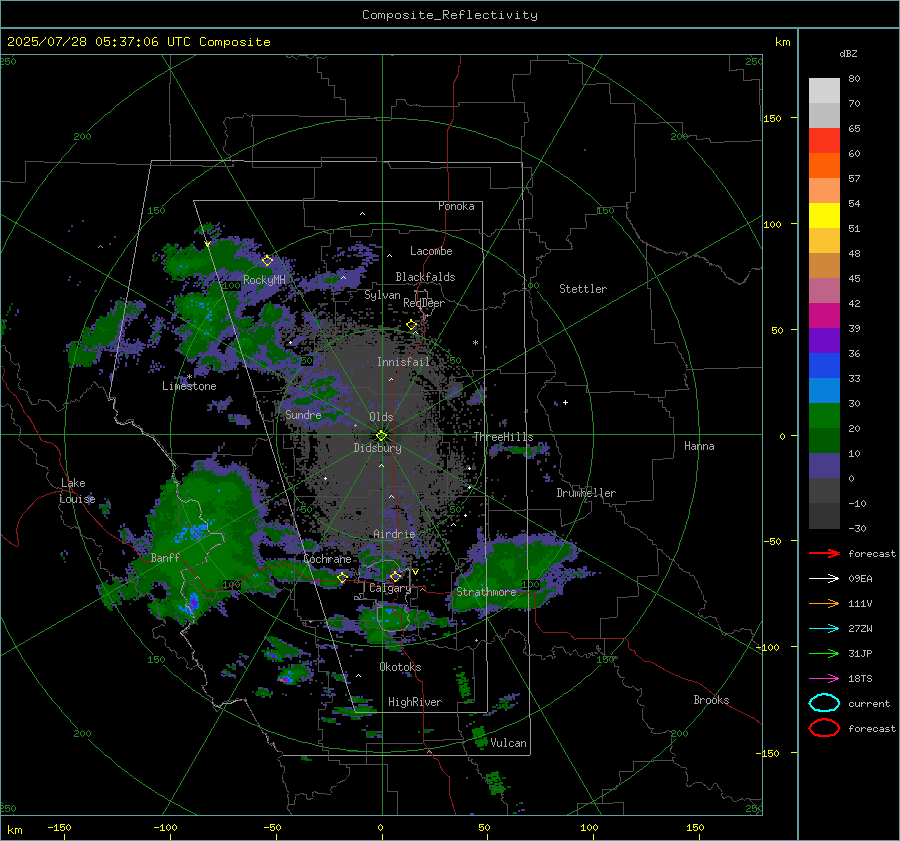Click the cyan current ellipse legend icon

(x=824, y=703)
